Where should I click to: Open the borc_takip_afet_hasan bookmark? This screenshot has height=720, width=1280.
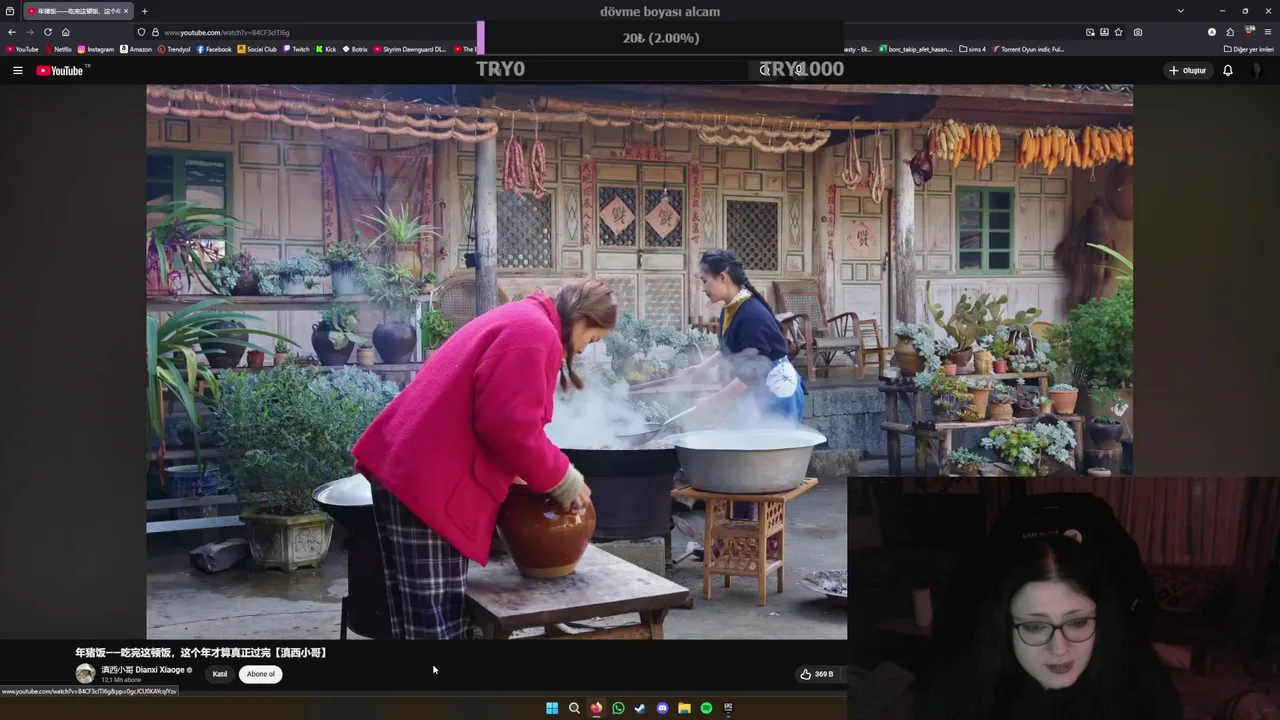(916, 49)
